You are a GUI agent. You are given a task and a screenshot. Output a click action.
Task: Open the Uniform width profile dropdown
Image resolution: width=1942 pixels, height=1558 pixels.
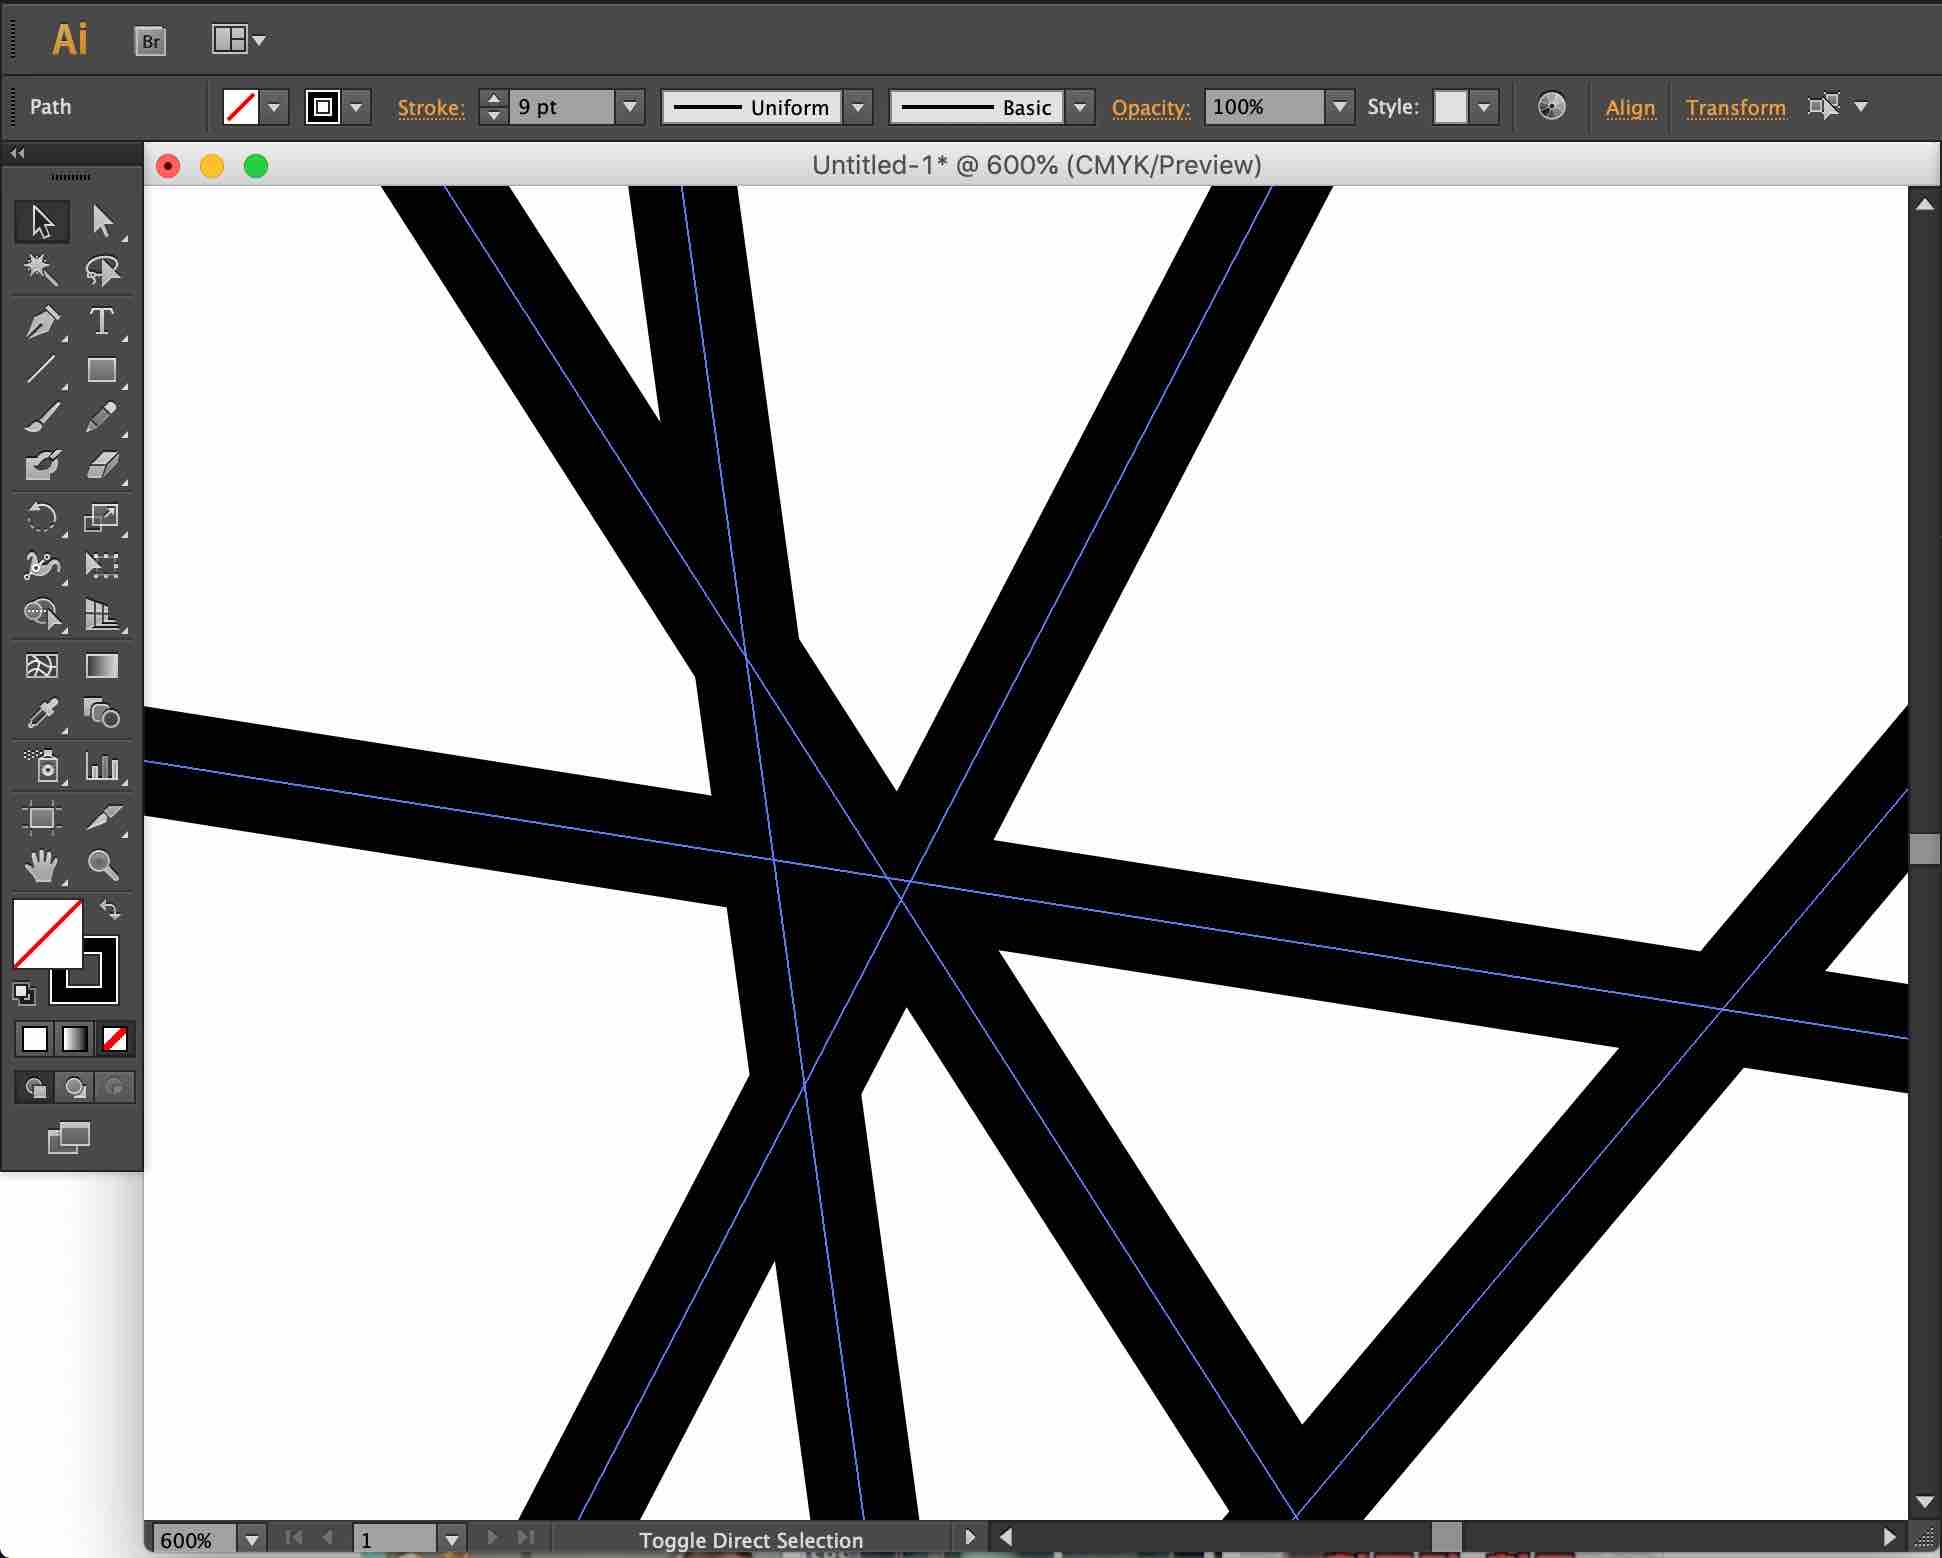857,107
